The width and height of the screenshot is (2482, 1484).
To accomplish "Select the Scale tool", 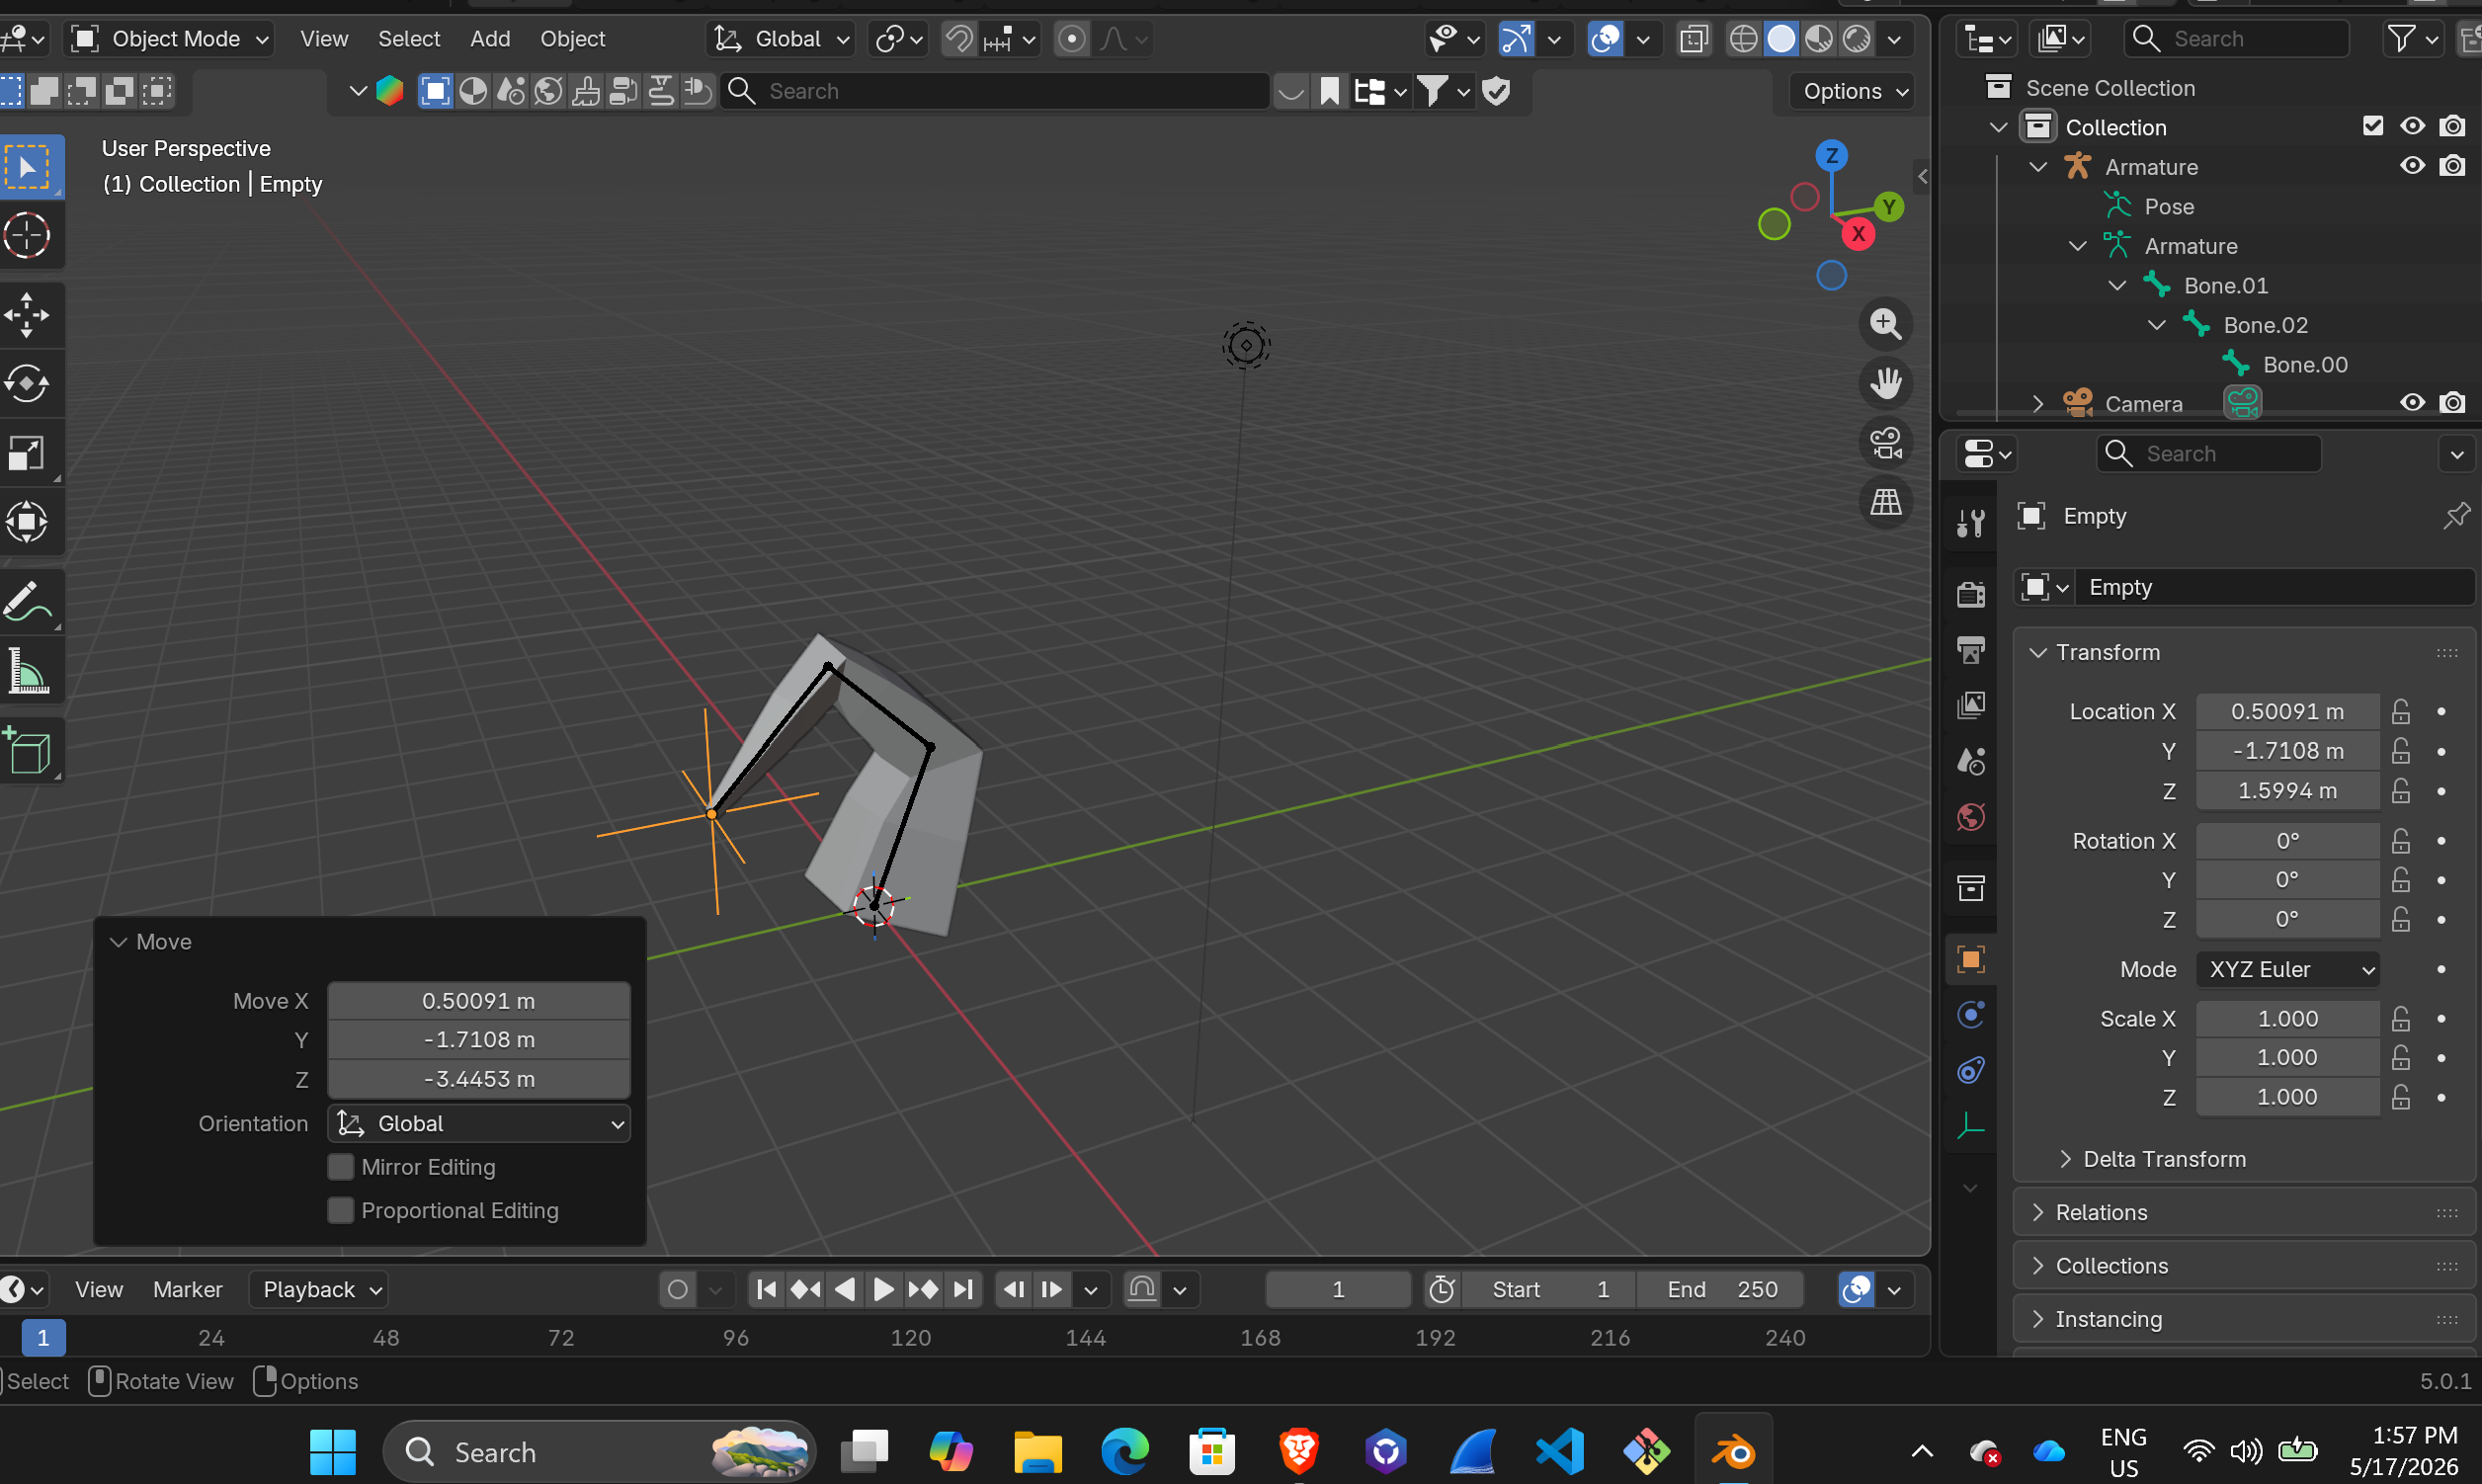I will (x=27, y=453).
